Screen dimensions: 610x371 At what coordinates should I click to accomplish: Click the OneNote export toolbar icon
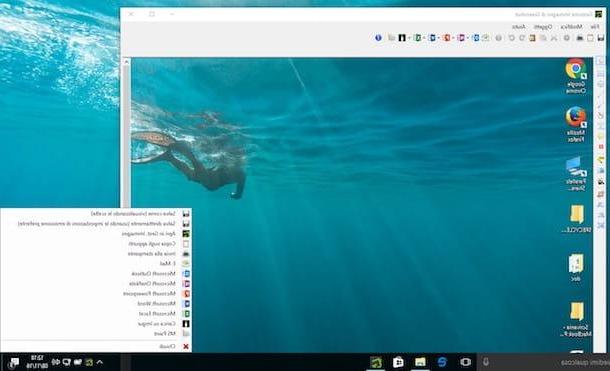click(x=461, y=38)
